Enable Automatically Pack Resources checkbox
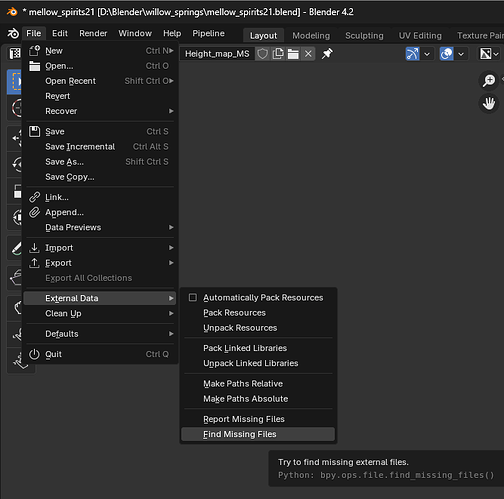 coord(193,297)
